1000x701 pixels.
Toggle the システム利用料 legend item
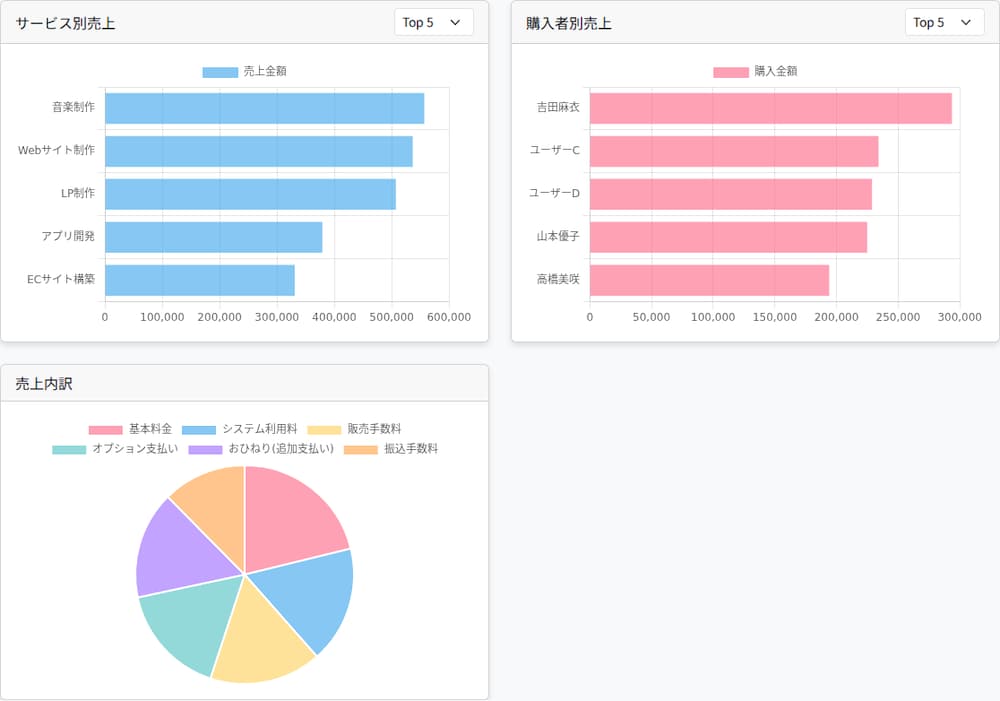240,429
